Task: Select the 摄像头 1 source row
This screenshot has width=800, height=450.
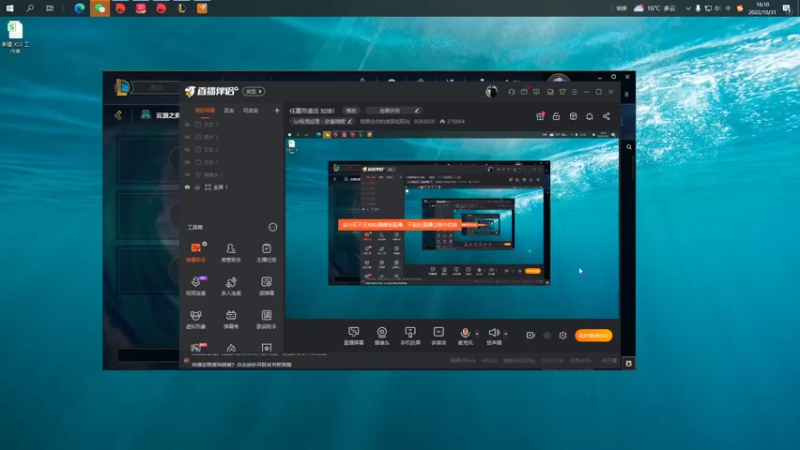Action: click(232, 174)
